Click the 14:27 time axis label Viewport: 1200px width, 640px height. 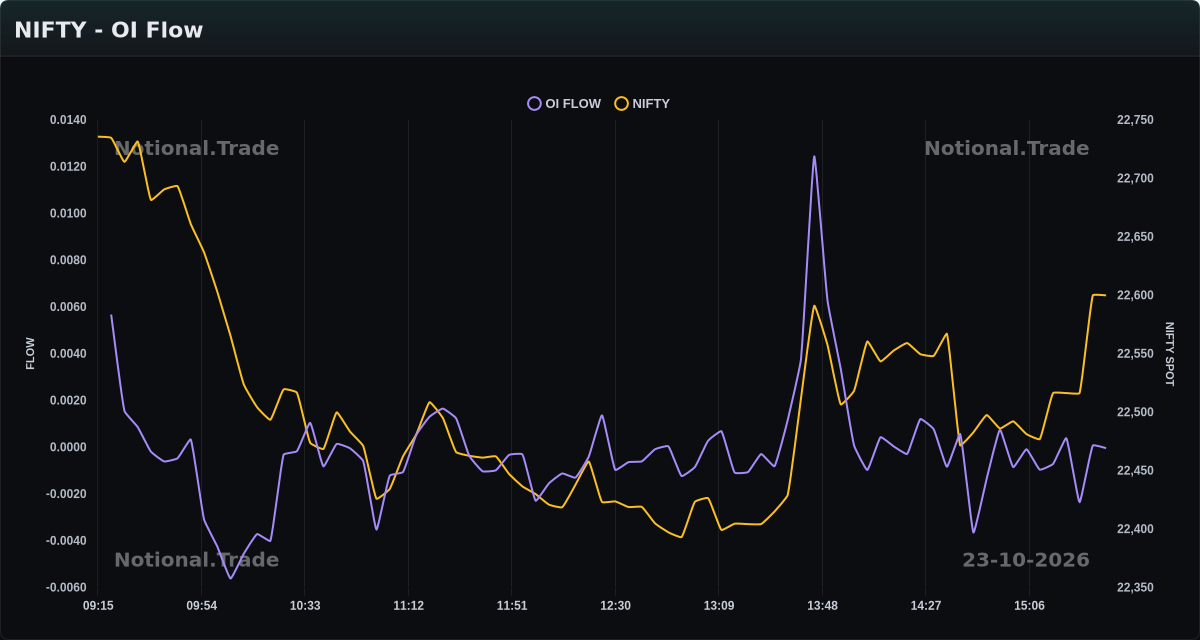click(926, 606)
